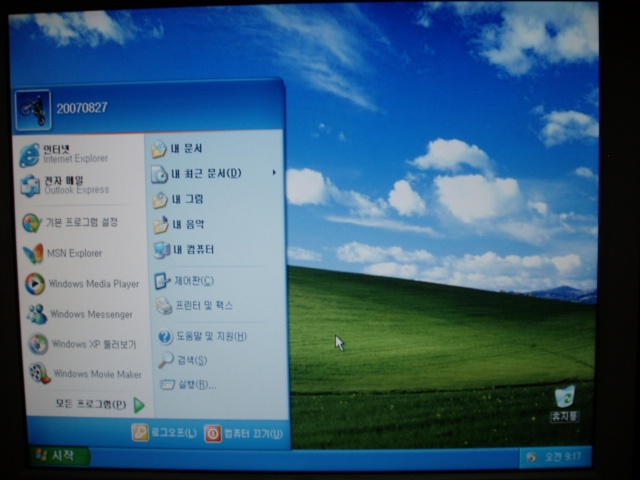
Task: Click the 기본 프로그램 설정 icon
Action: point(32,223)
